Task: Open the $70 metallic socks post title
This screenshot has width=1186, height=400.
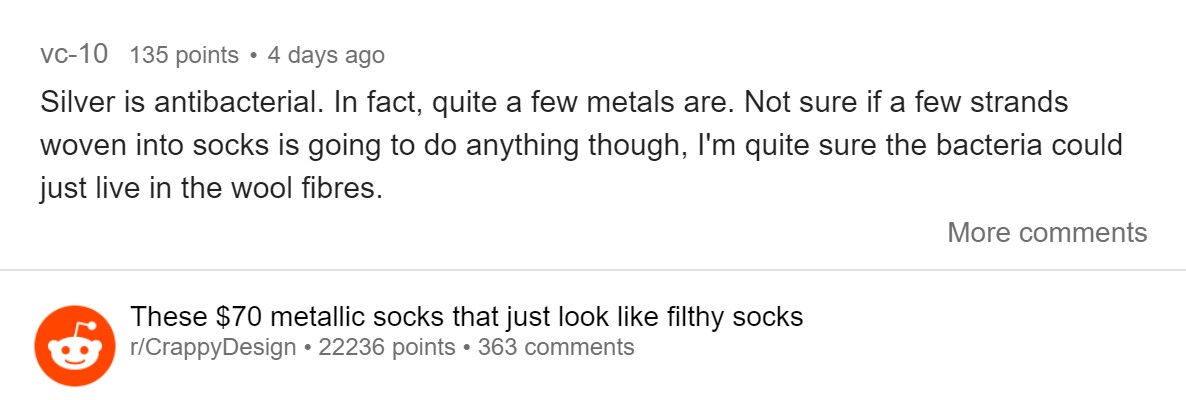Action: [467, 317]
